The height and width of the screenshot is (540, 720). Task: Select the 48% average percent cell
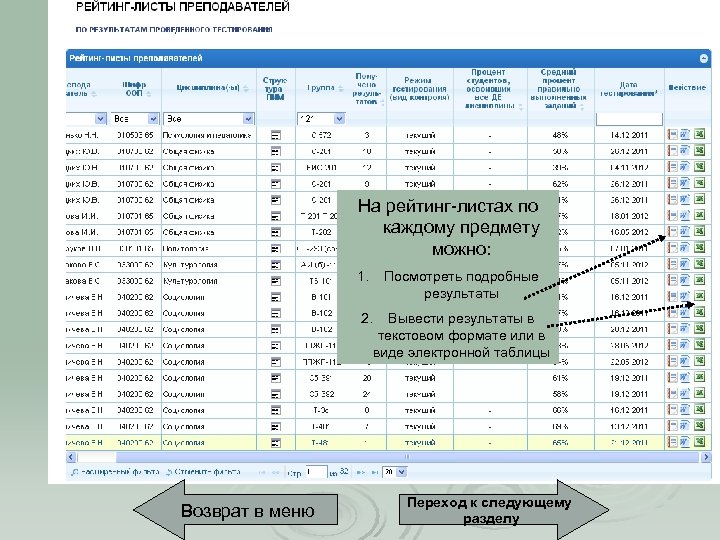click(560, 135)
